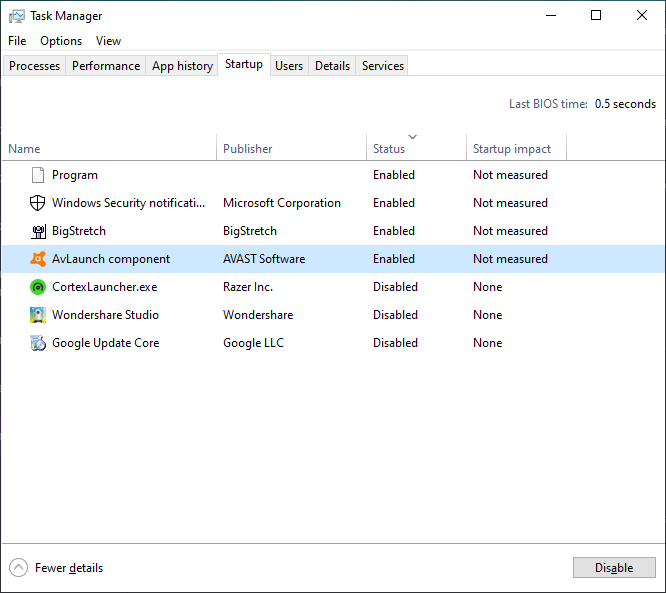Minimize the Task Manager window
This screenshot has height=593, width=666.
[551, 16]
